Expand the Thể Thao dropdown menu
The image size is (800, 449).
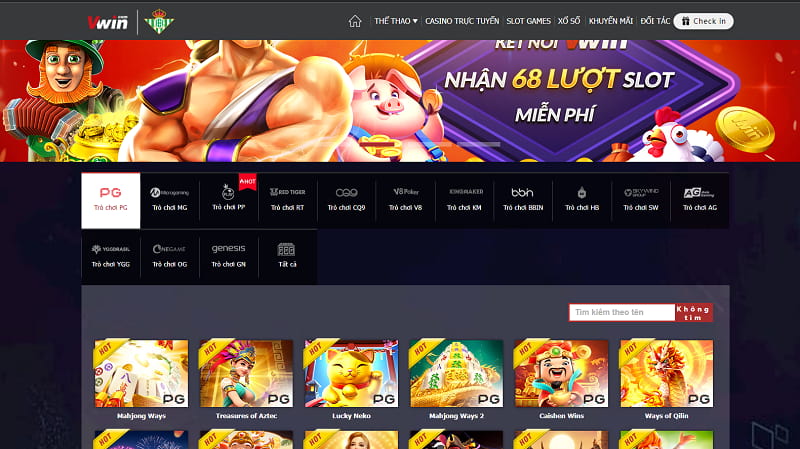[395, 21]
